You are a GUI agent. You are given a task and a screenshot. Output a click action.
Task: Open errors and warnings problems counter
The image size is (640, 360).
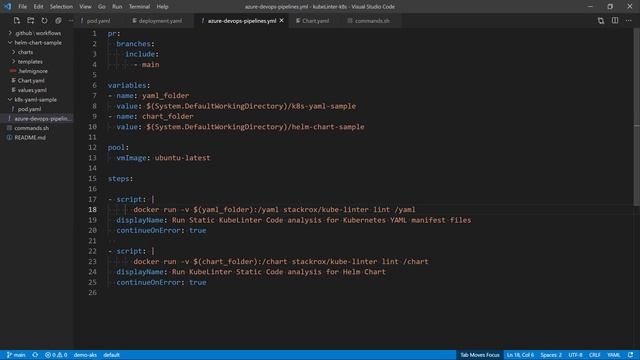(x=56, y=355)
